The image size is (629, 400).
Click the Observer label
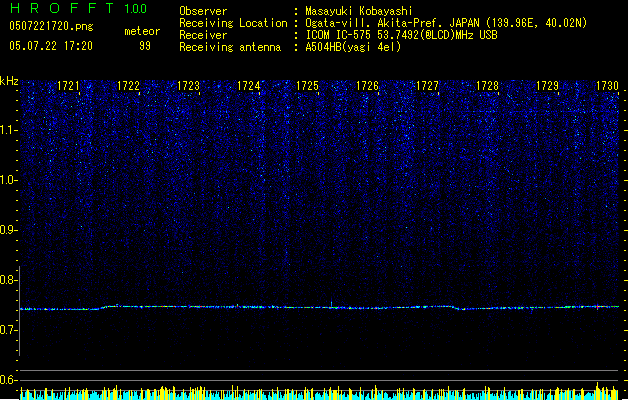[x=203, y=11]
